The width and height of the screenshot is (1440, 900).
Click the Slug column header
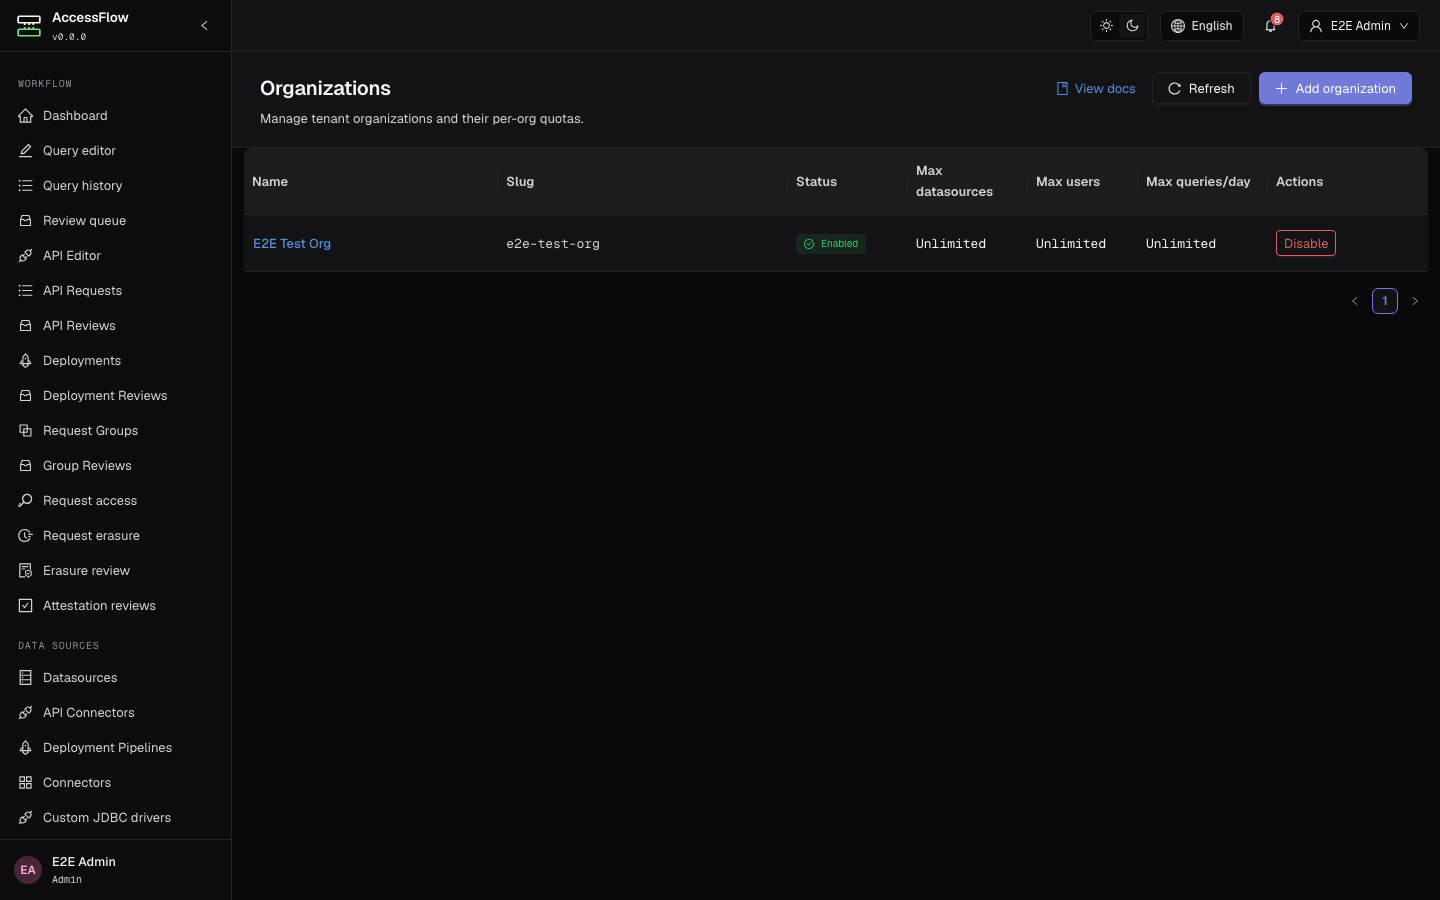(642, 182)
